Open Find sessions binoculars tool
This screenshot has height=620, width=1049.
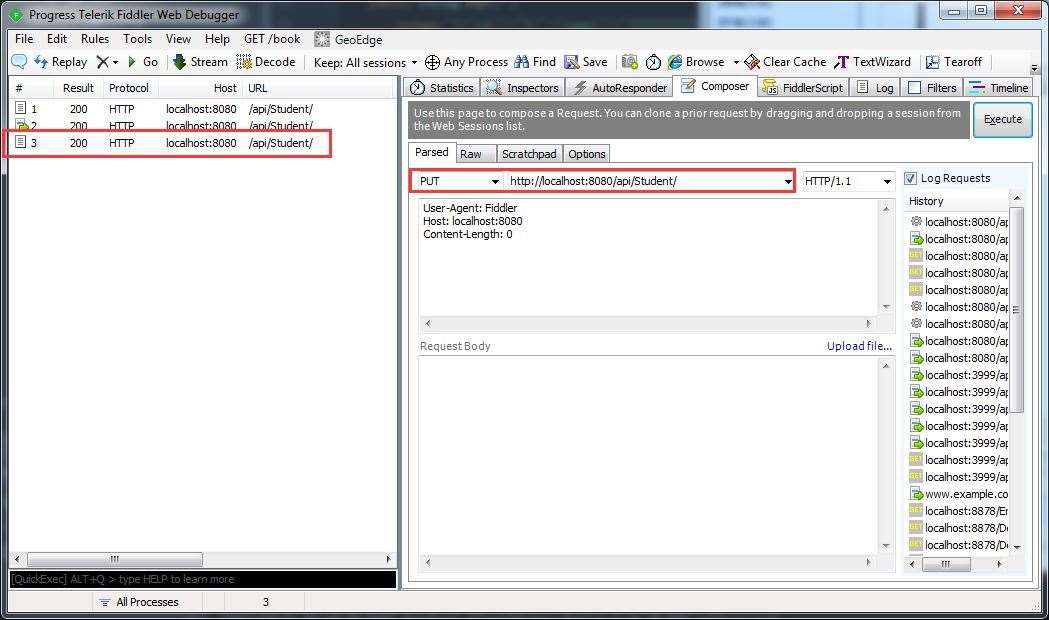(535, 62)
